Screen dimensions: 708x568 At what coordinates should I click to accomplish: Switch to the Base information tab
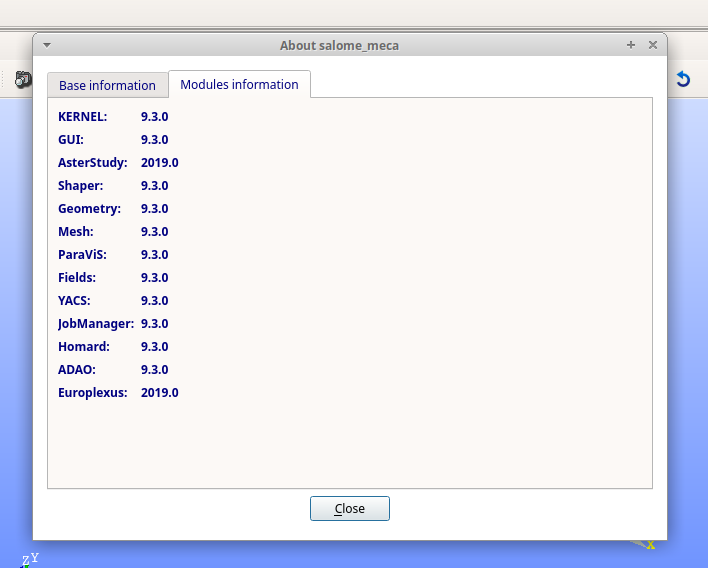click(107, 85)
